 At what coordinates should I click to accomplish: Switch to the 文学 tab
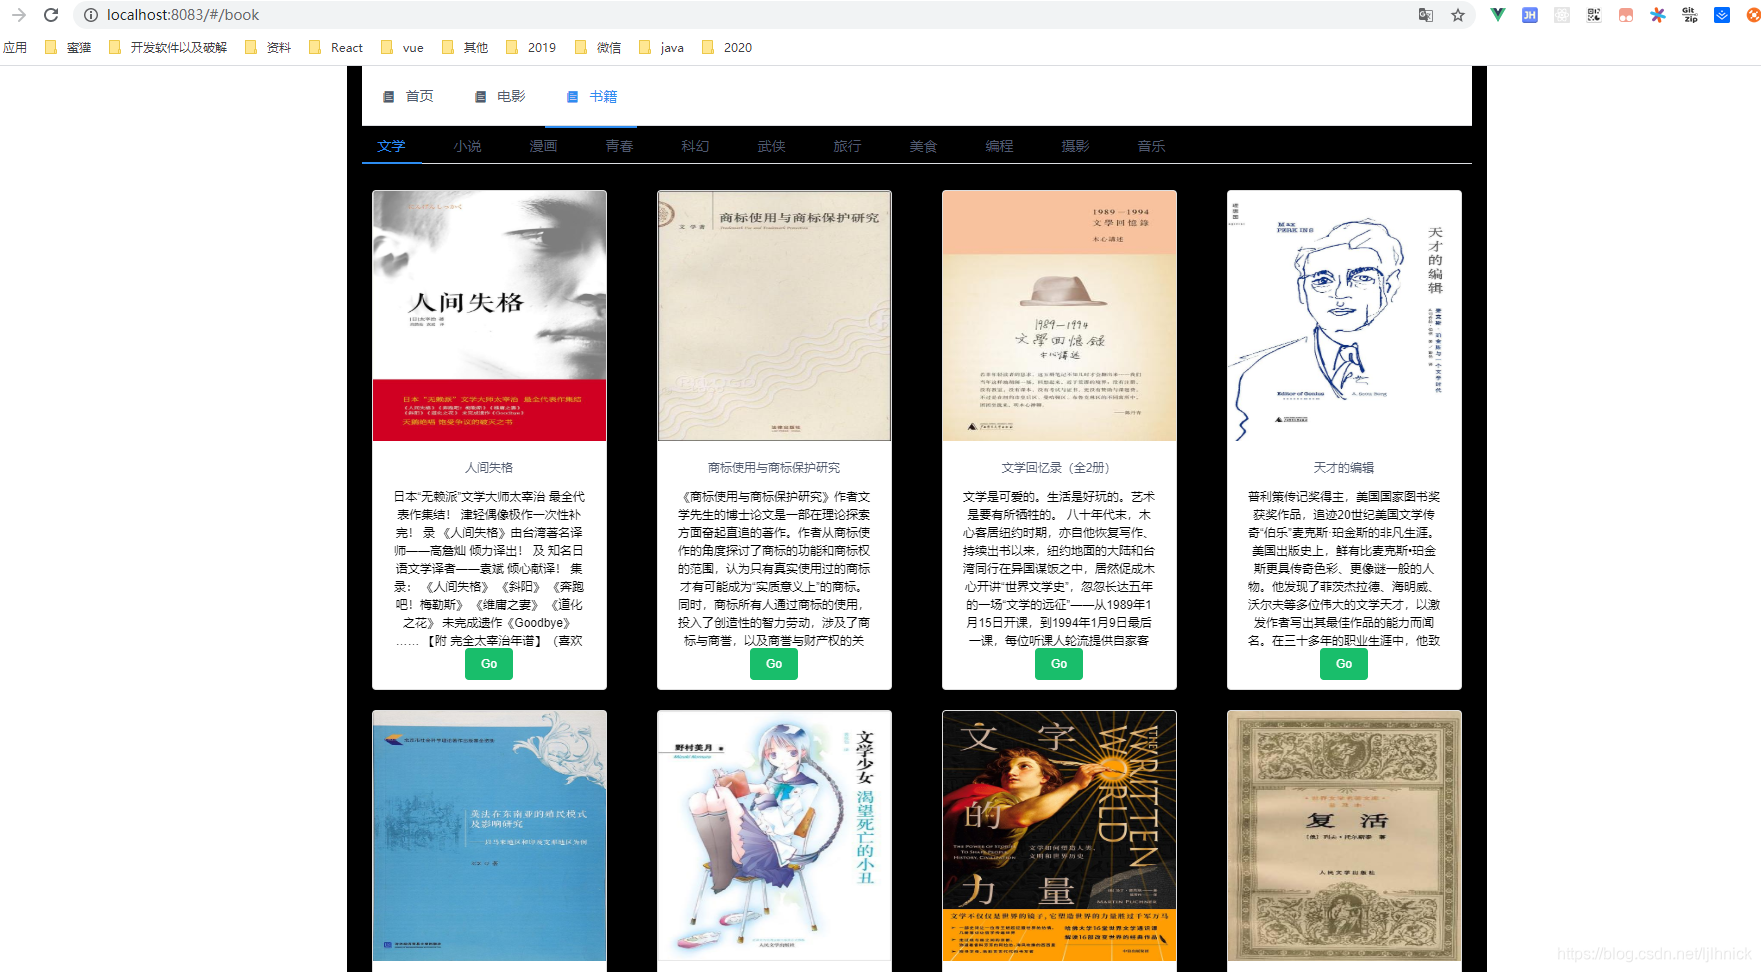(391, 146)
